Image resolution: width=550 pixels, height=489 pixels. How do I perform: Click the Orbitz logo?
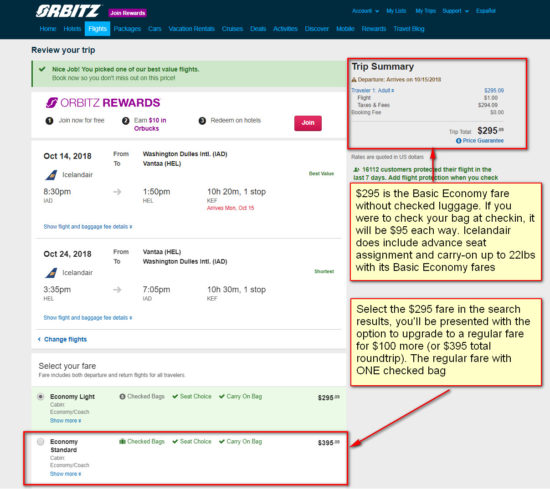click(x=68, y=11)
